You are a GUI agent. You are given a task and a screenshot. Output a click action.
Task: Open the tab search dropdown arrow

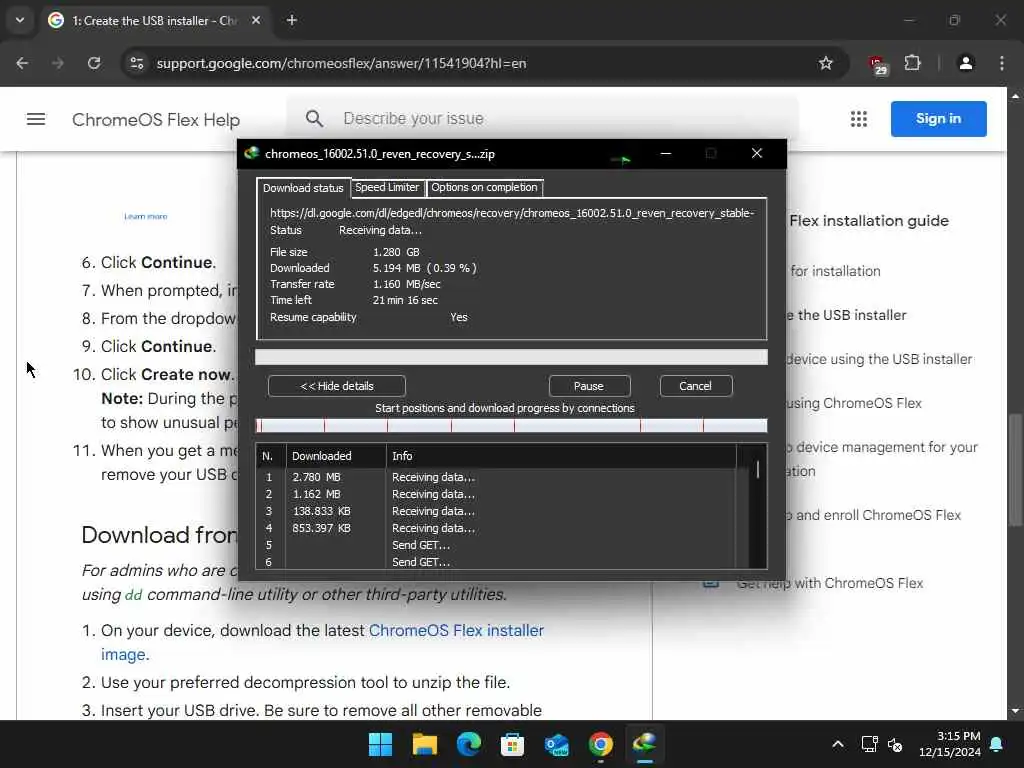click(x=20, y=20)
